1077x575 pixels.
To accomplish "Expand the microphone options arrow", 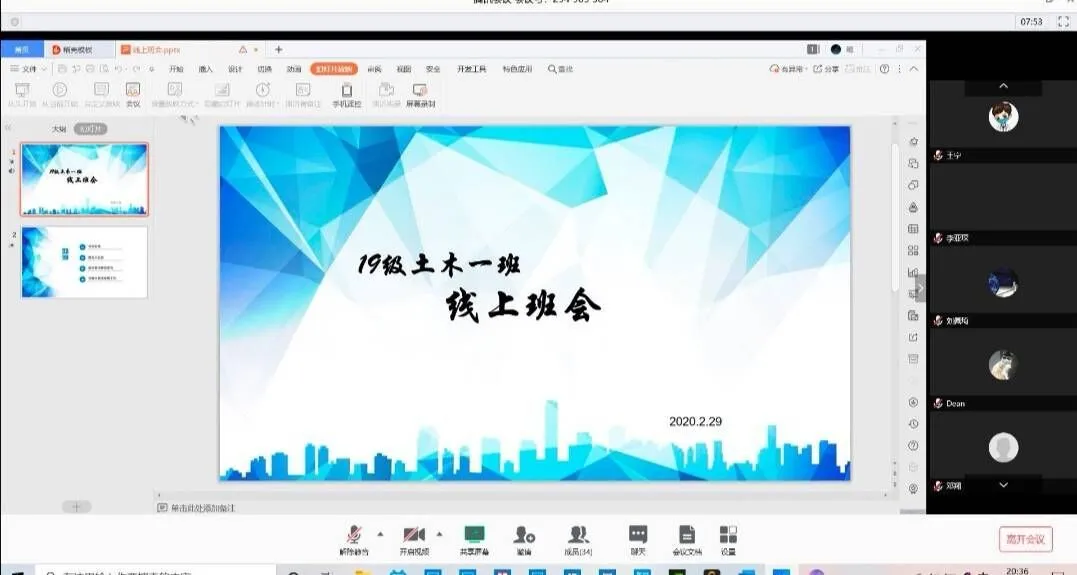I will click(x=380, y=534).
